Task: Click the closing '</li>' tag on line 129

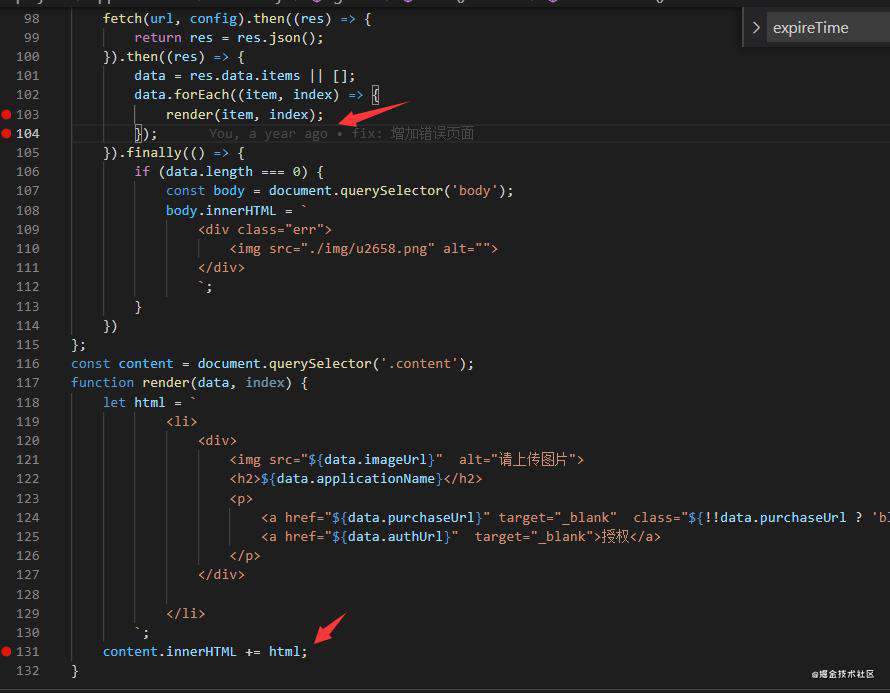Action: click(186, 614)
